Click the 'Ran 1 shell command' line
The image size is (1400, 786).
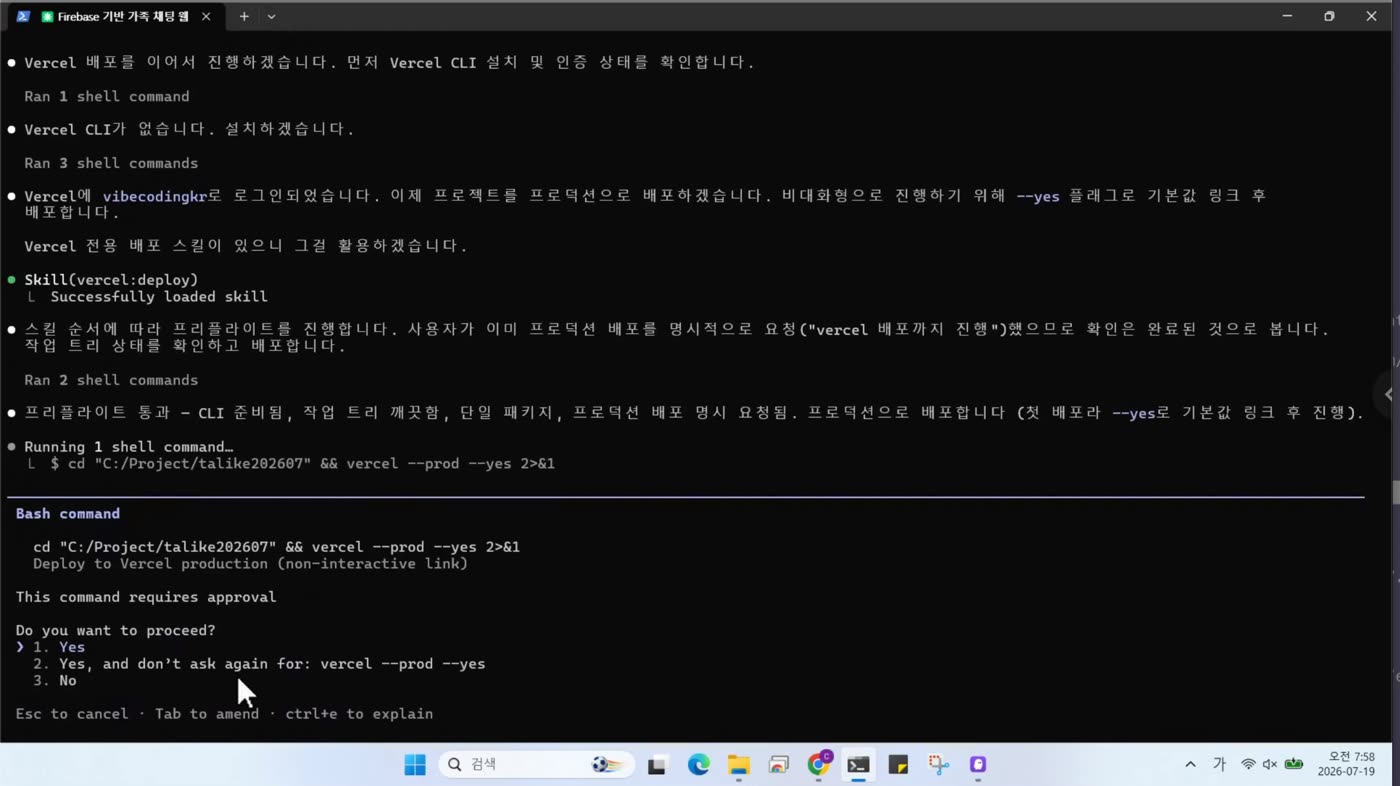coord(107,97)
